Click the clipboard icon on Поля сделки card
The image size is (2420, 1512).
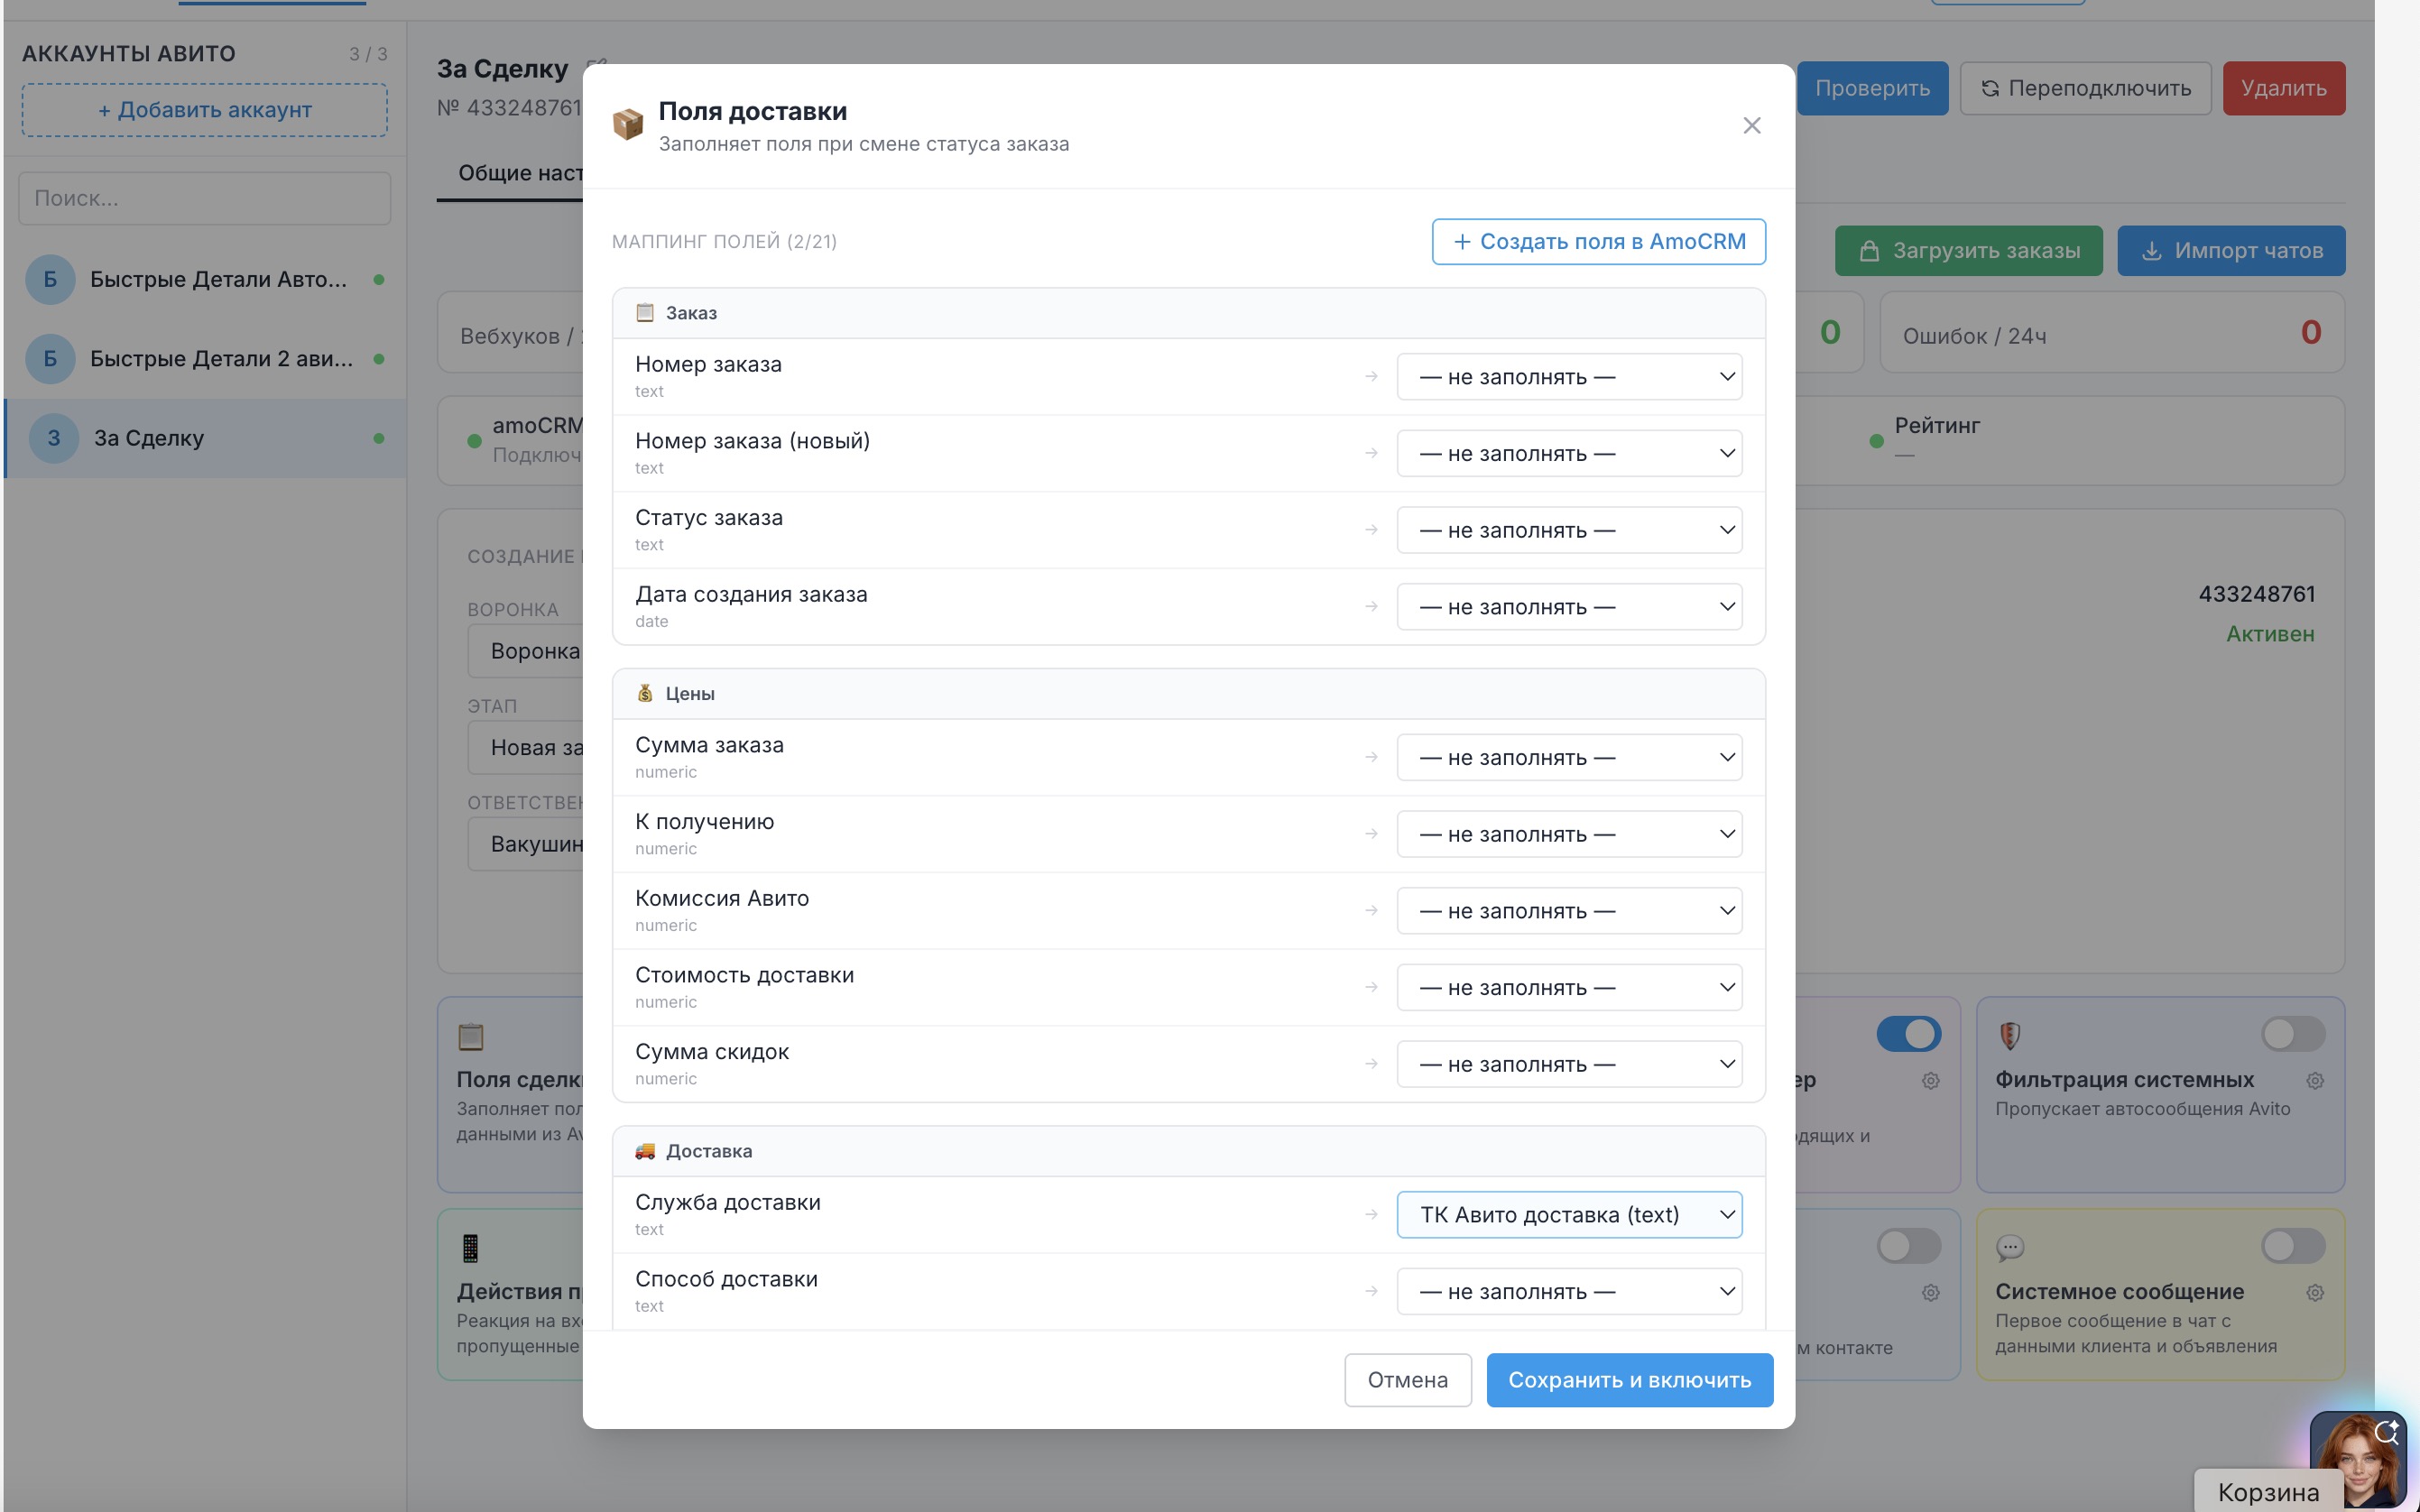coord(470,1036)
